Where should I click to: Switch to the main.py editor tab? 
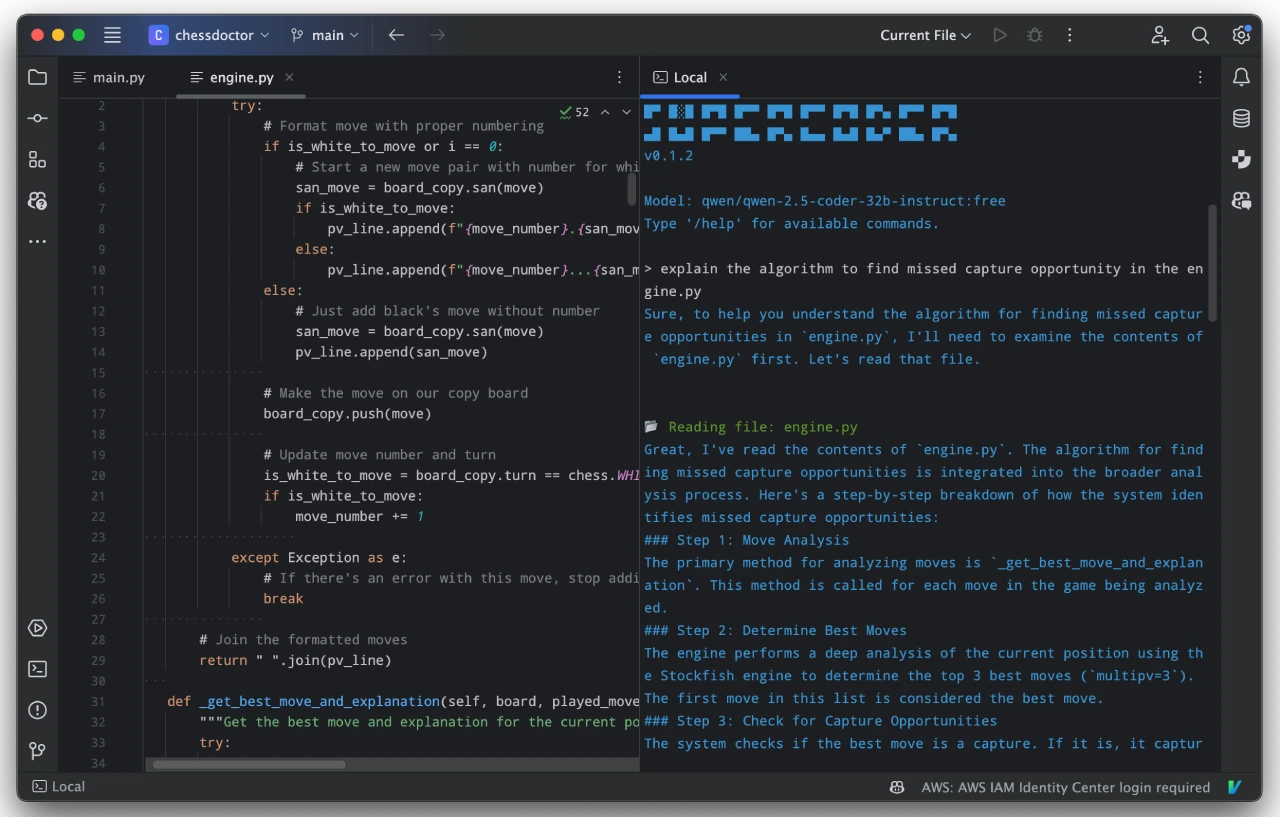109,77
